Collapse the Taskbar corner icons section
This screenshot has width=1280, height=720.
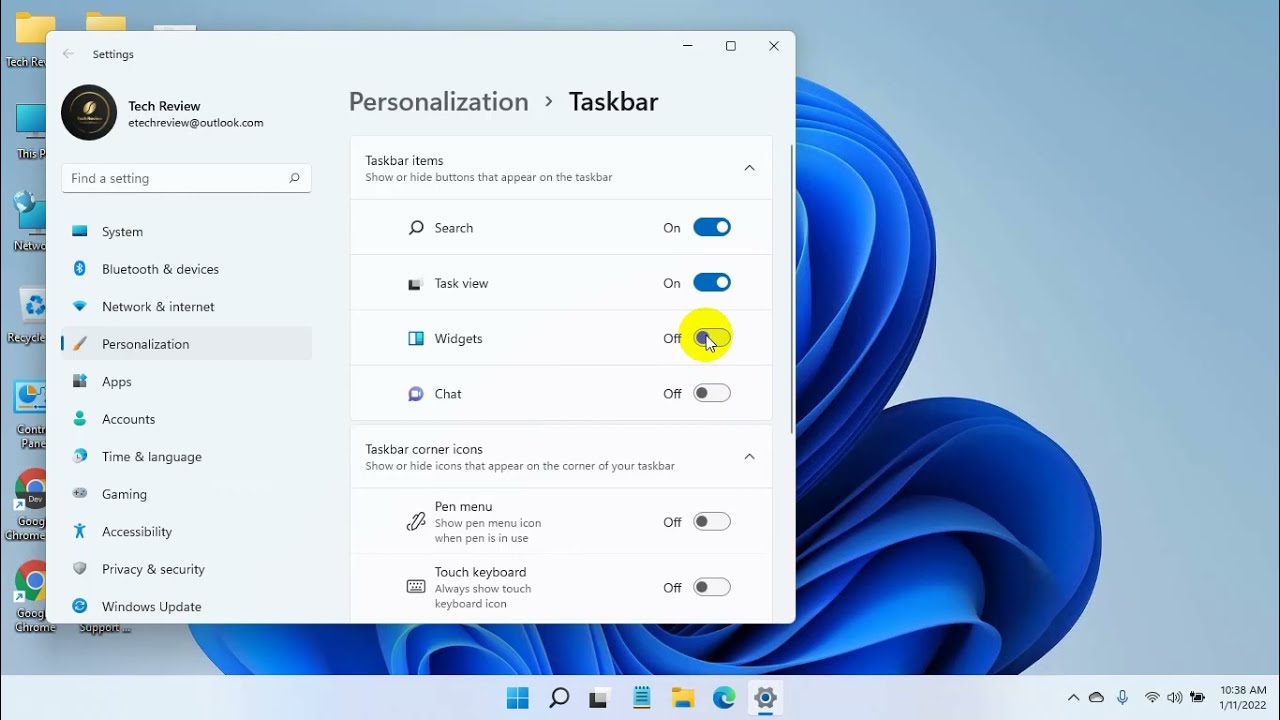749,457
